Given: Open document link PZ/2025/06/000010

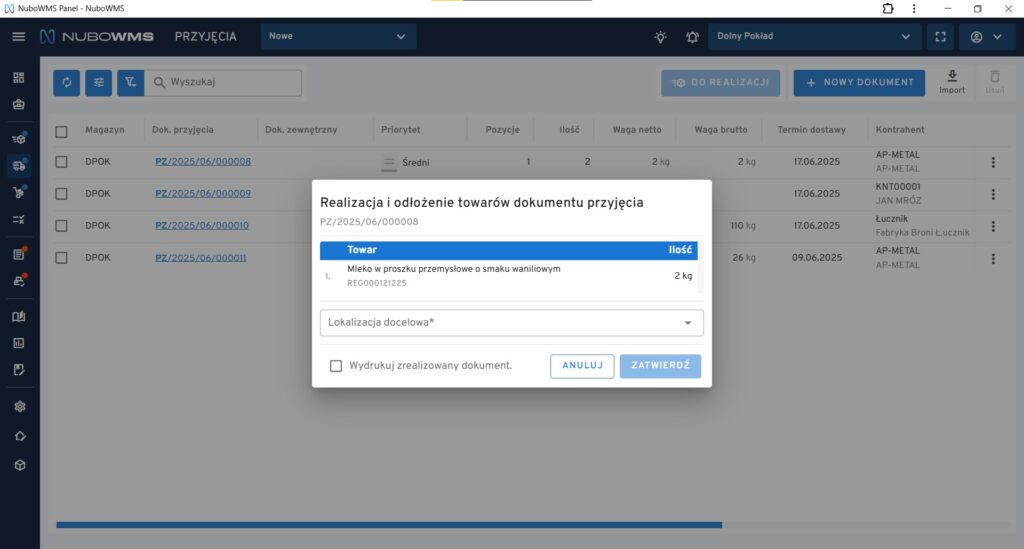Looking at the screenshot, I should (x=202, y=226).
